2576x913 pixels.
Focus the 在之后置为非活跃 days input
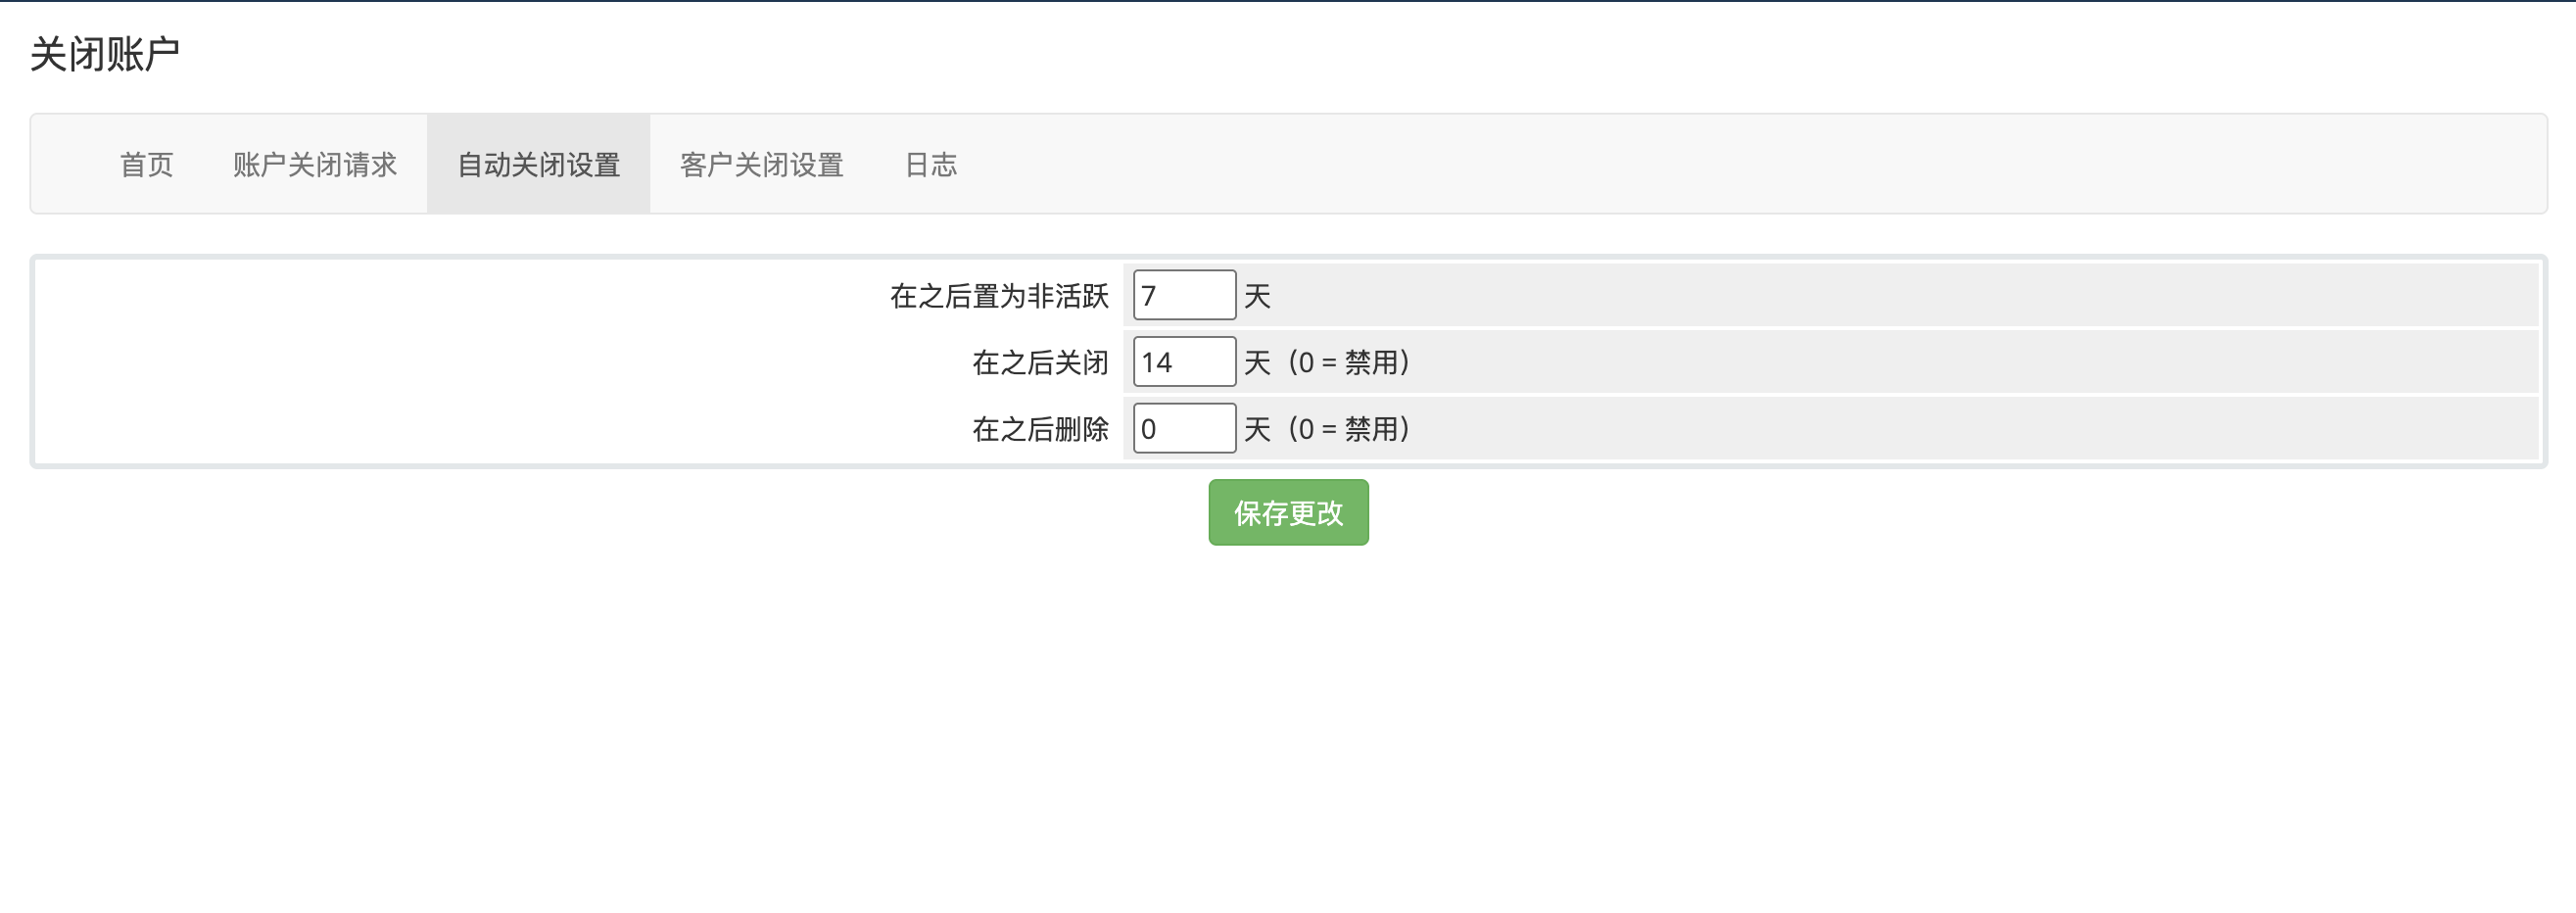pyautogui.click(x=1184, y=295)
